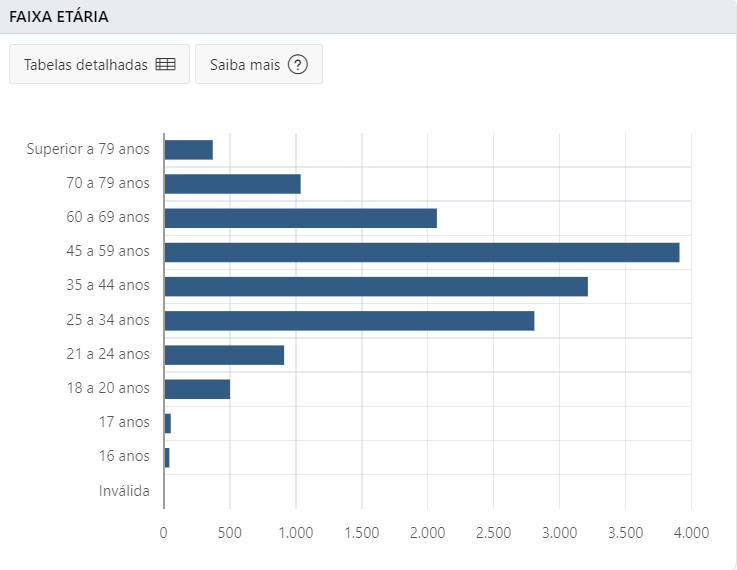Select the 21 a 24 anos bar
The image size is (737, 570).
click(x=224, y=355)
